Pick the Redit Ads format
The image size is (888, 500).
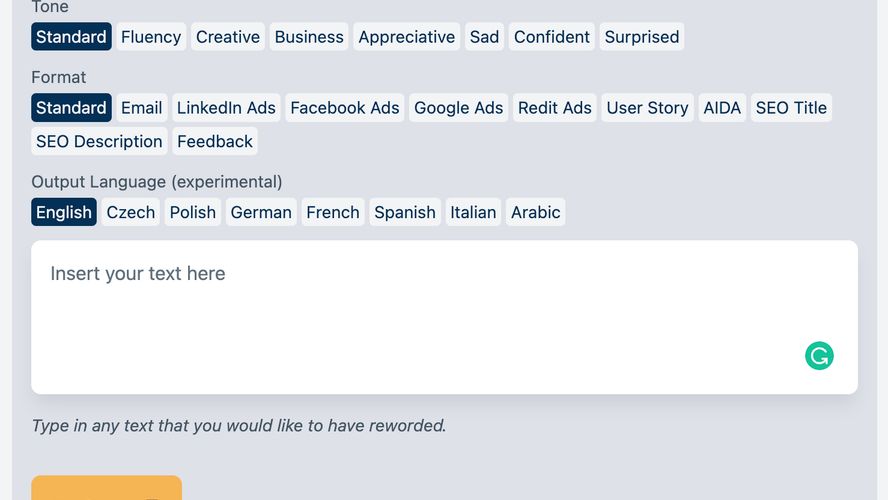click(x=555, y=108)
